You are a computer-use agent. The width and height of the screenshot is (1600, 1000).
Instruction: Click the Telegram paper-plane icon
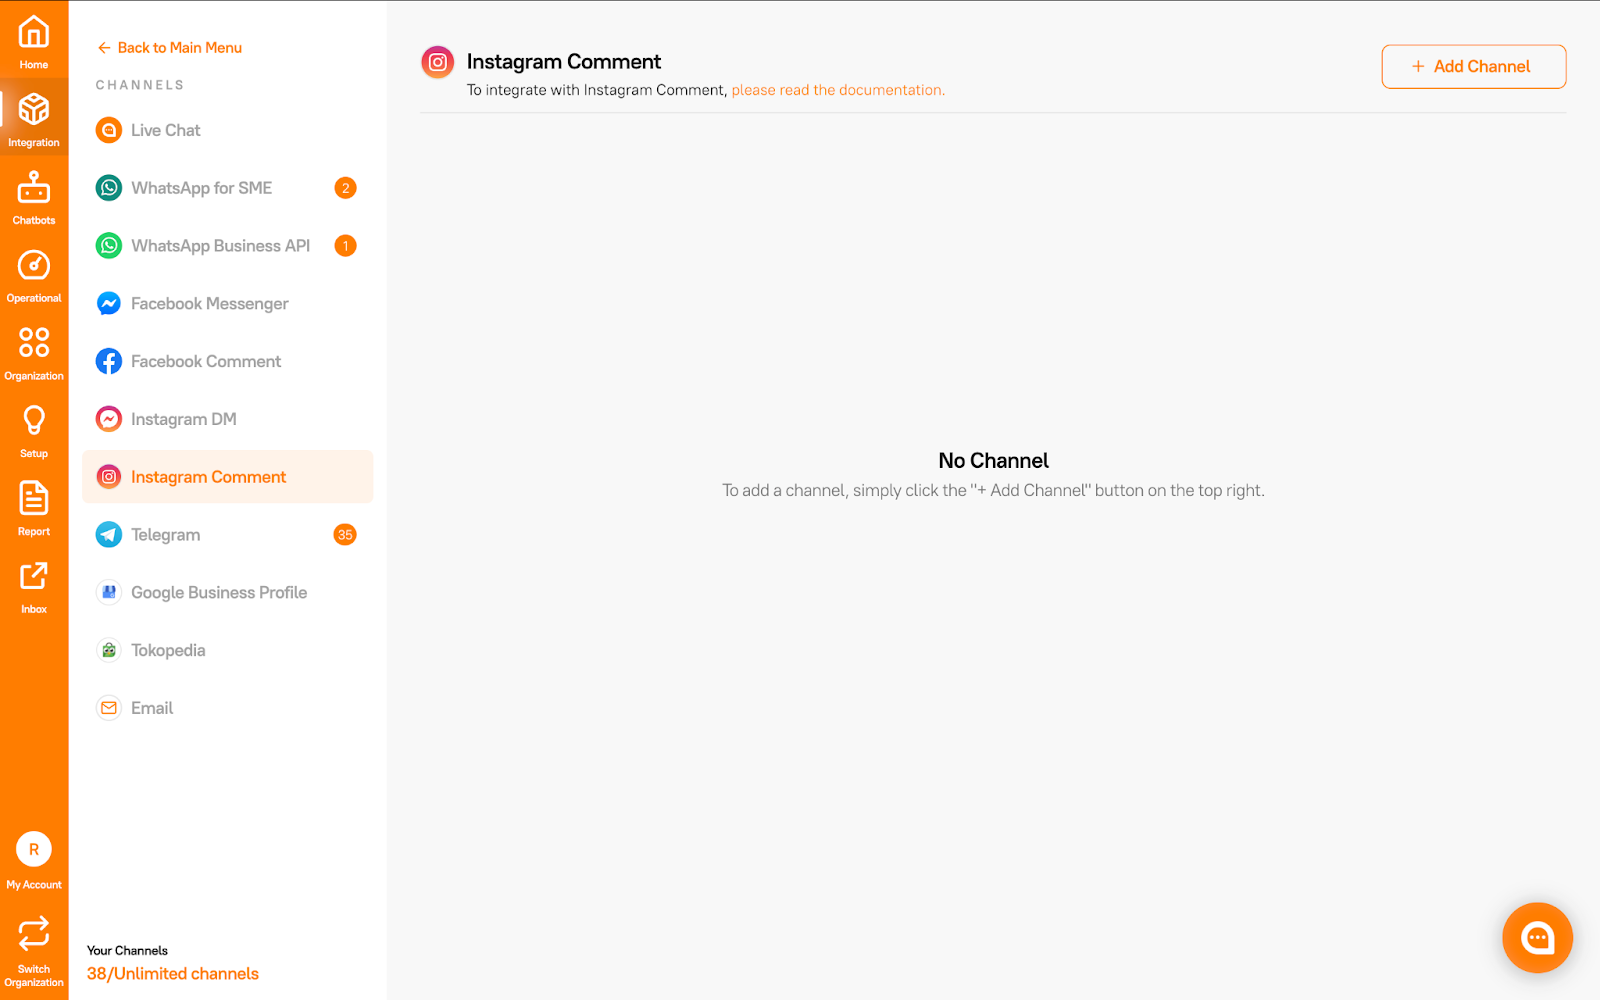click(x=109, y=535)
